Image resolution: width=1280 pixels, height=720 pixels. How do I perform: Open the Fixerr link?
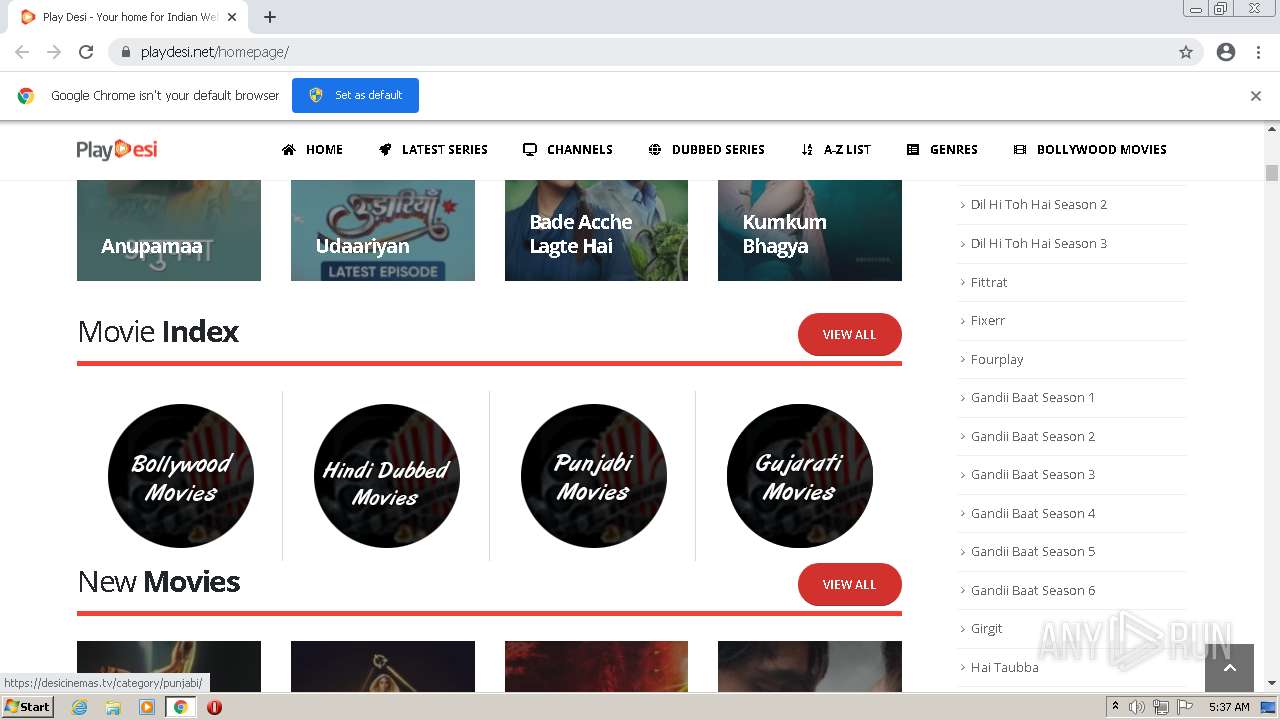click(x=988, y=321)
